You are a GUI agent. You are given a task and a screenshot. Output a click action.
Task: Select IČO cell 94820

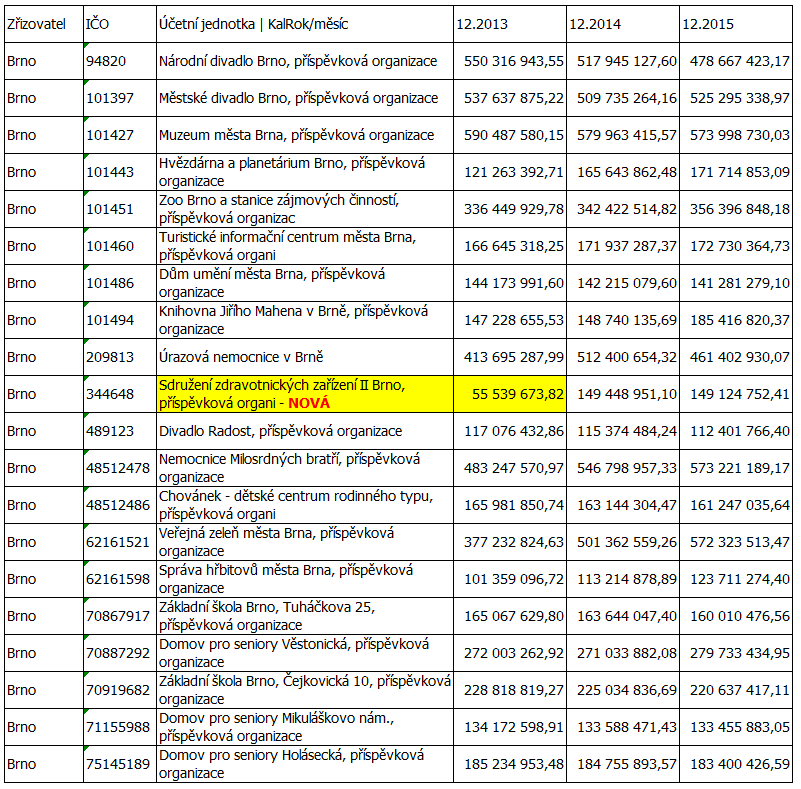click(120, 61)
